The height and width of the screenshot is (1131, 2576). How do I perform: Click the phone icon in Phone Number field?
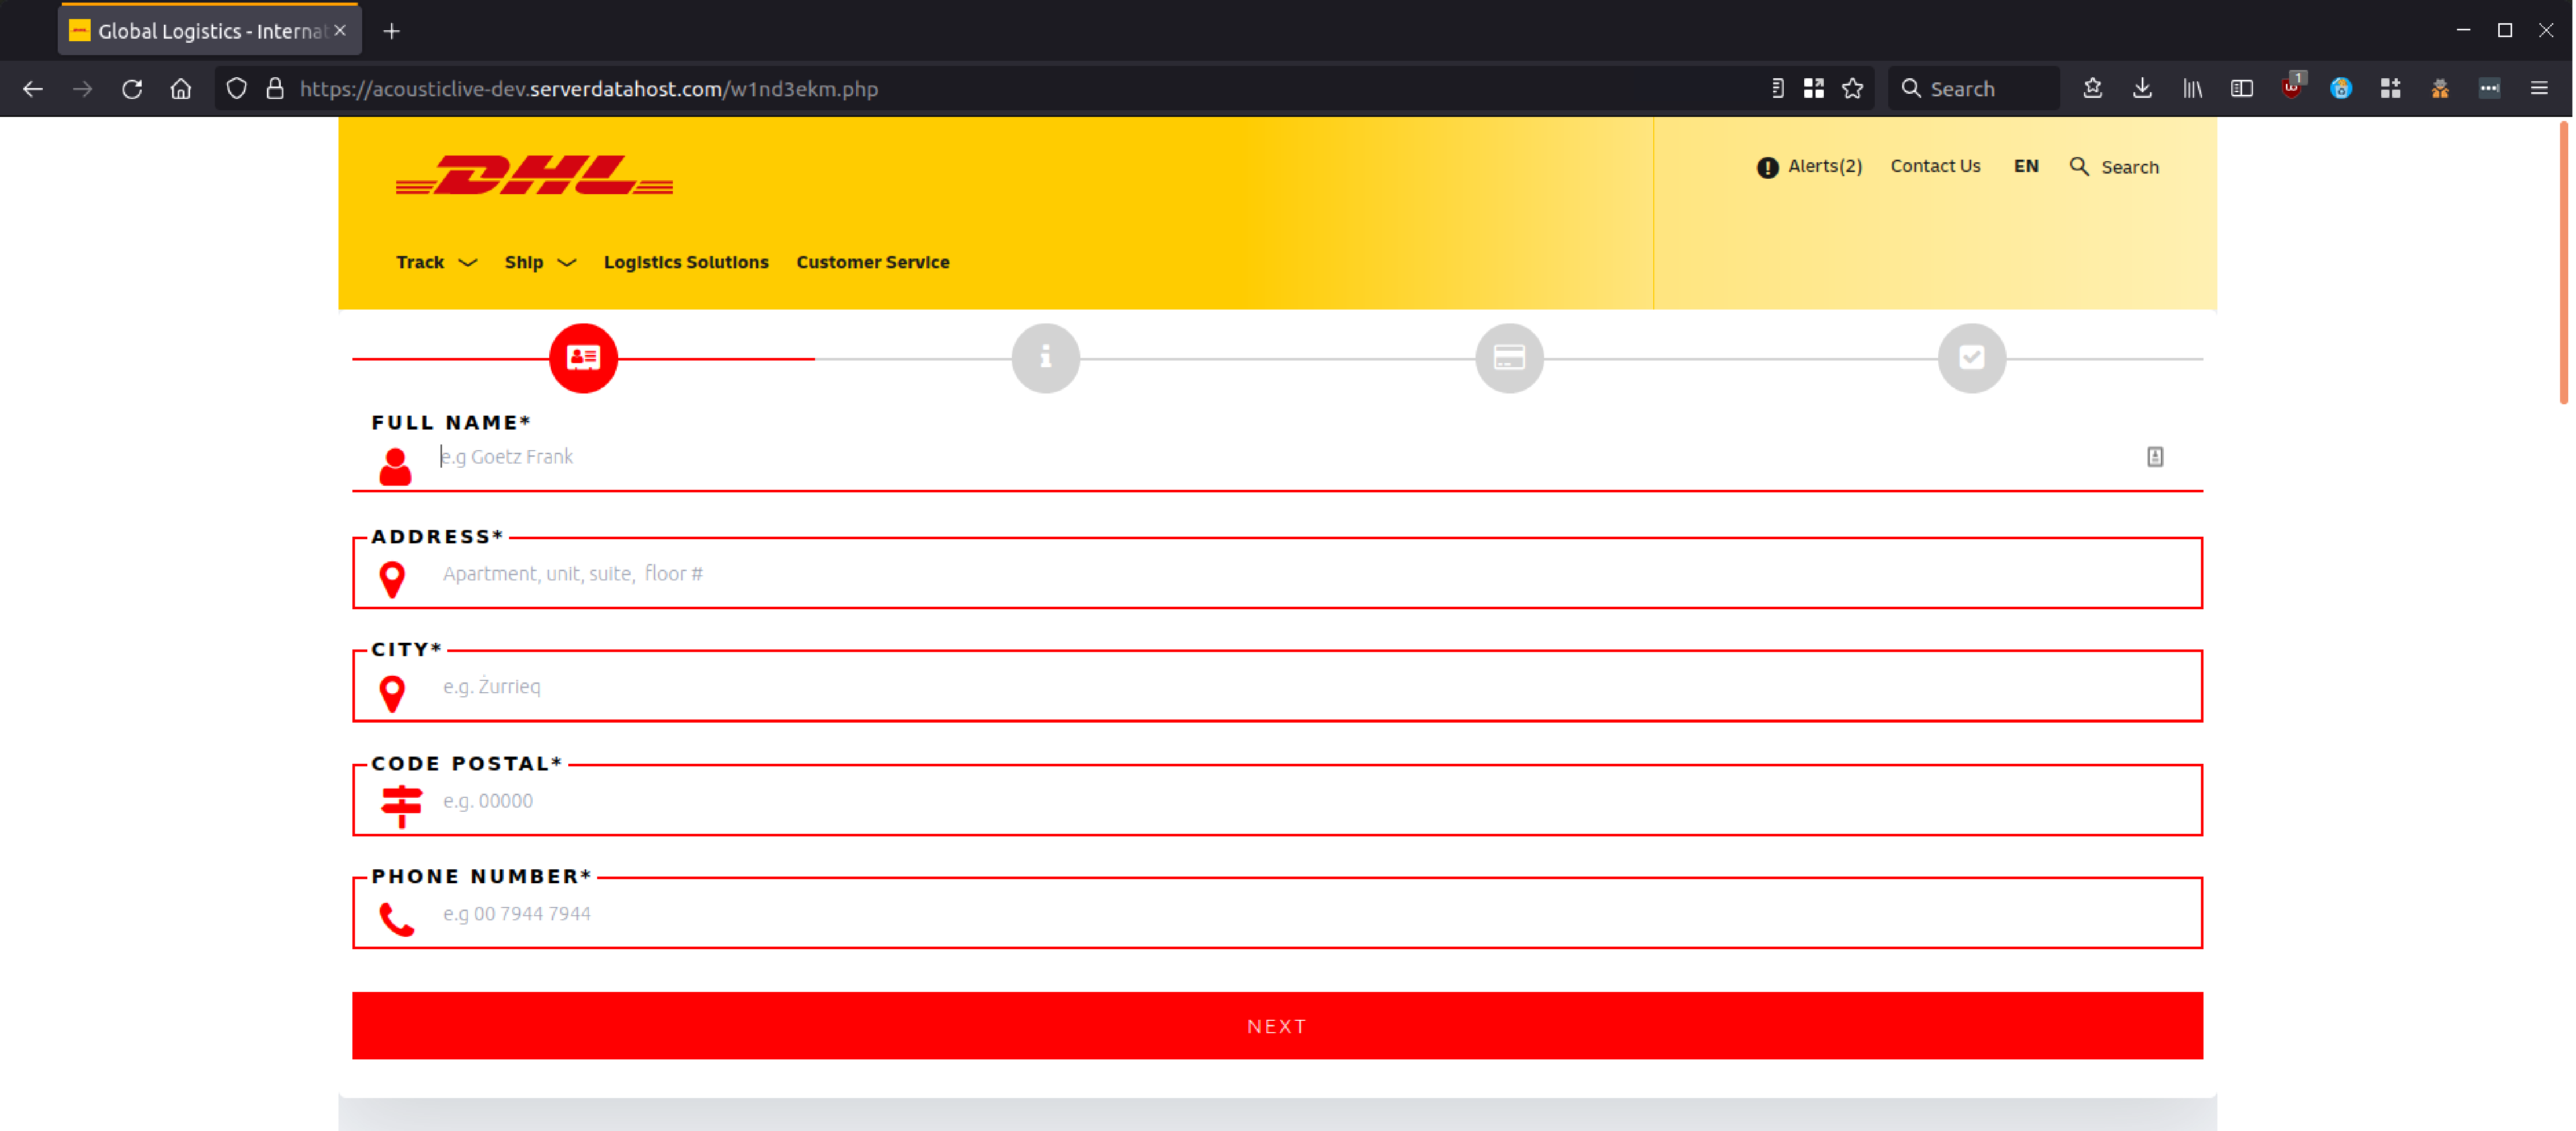(x=396, y=915)
